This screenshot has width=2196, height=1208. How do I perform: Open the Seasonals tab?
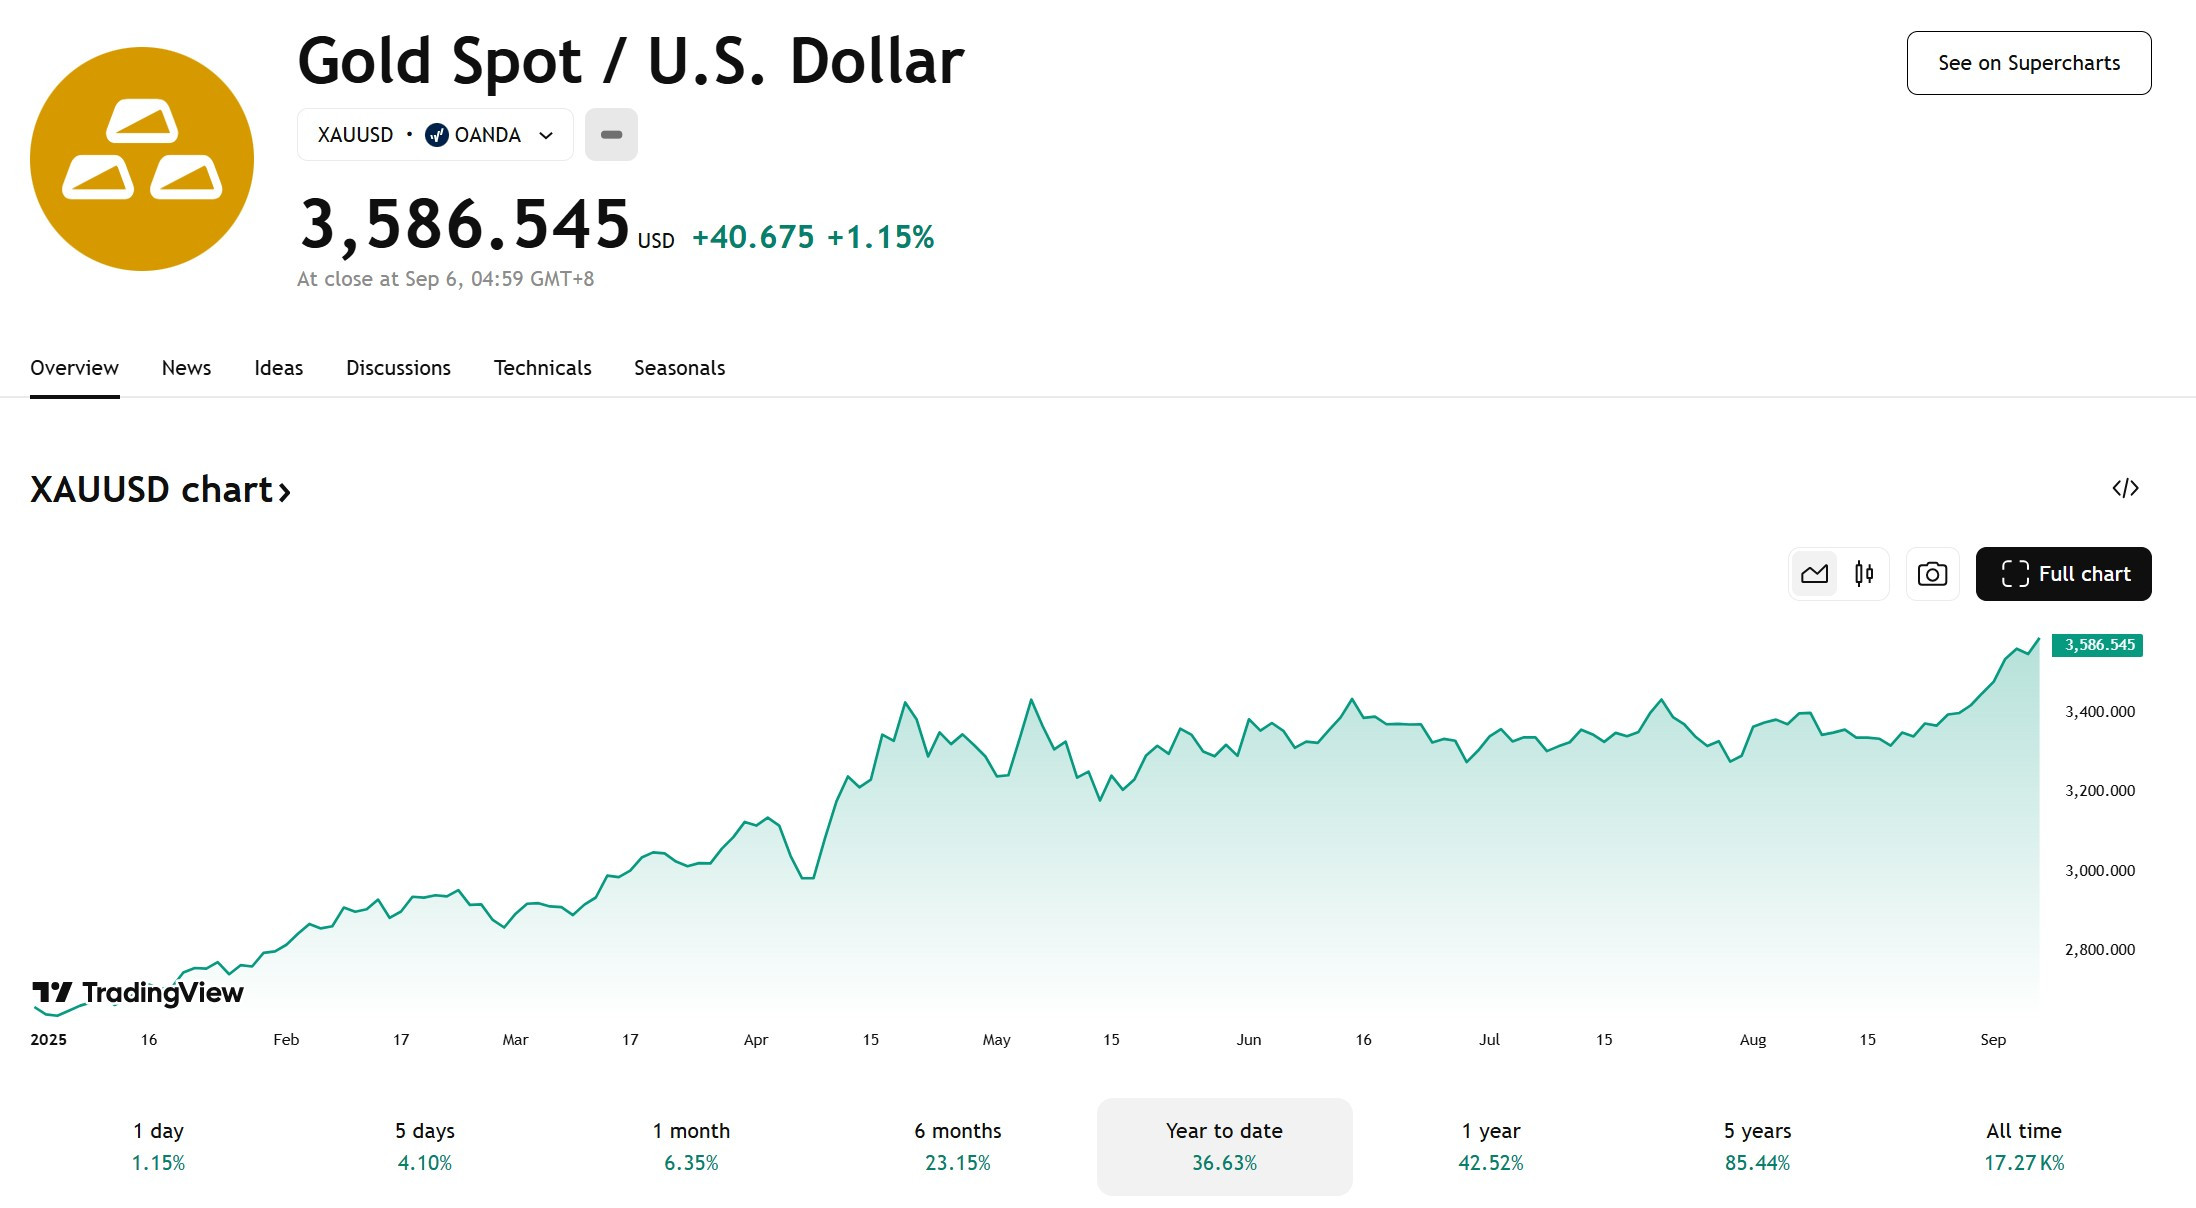coord(679,368)
